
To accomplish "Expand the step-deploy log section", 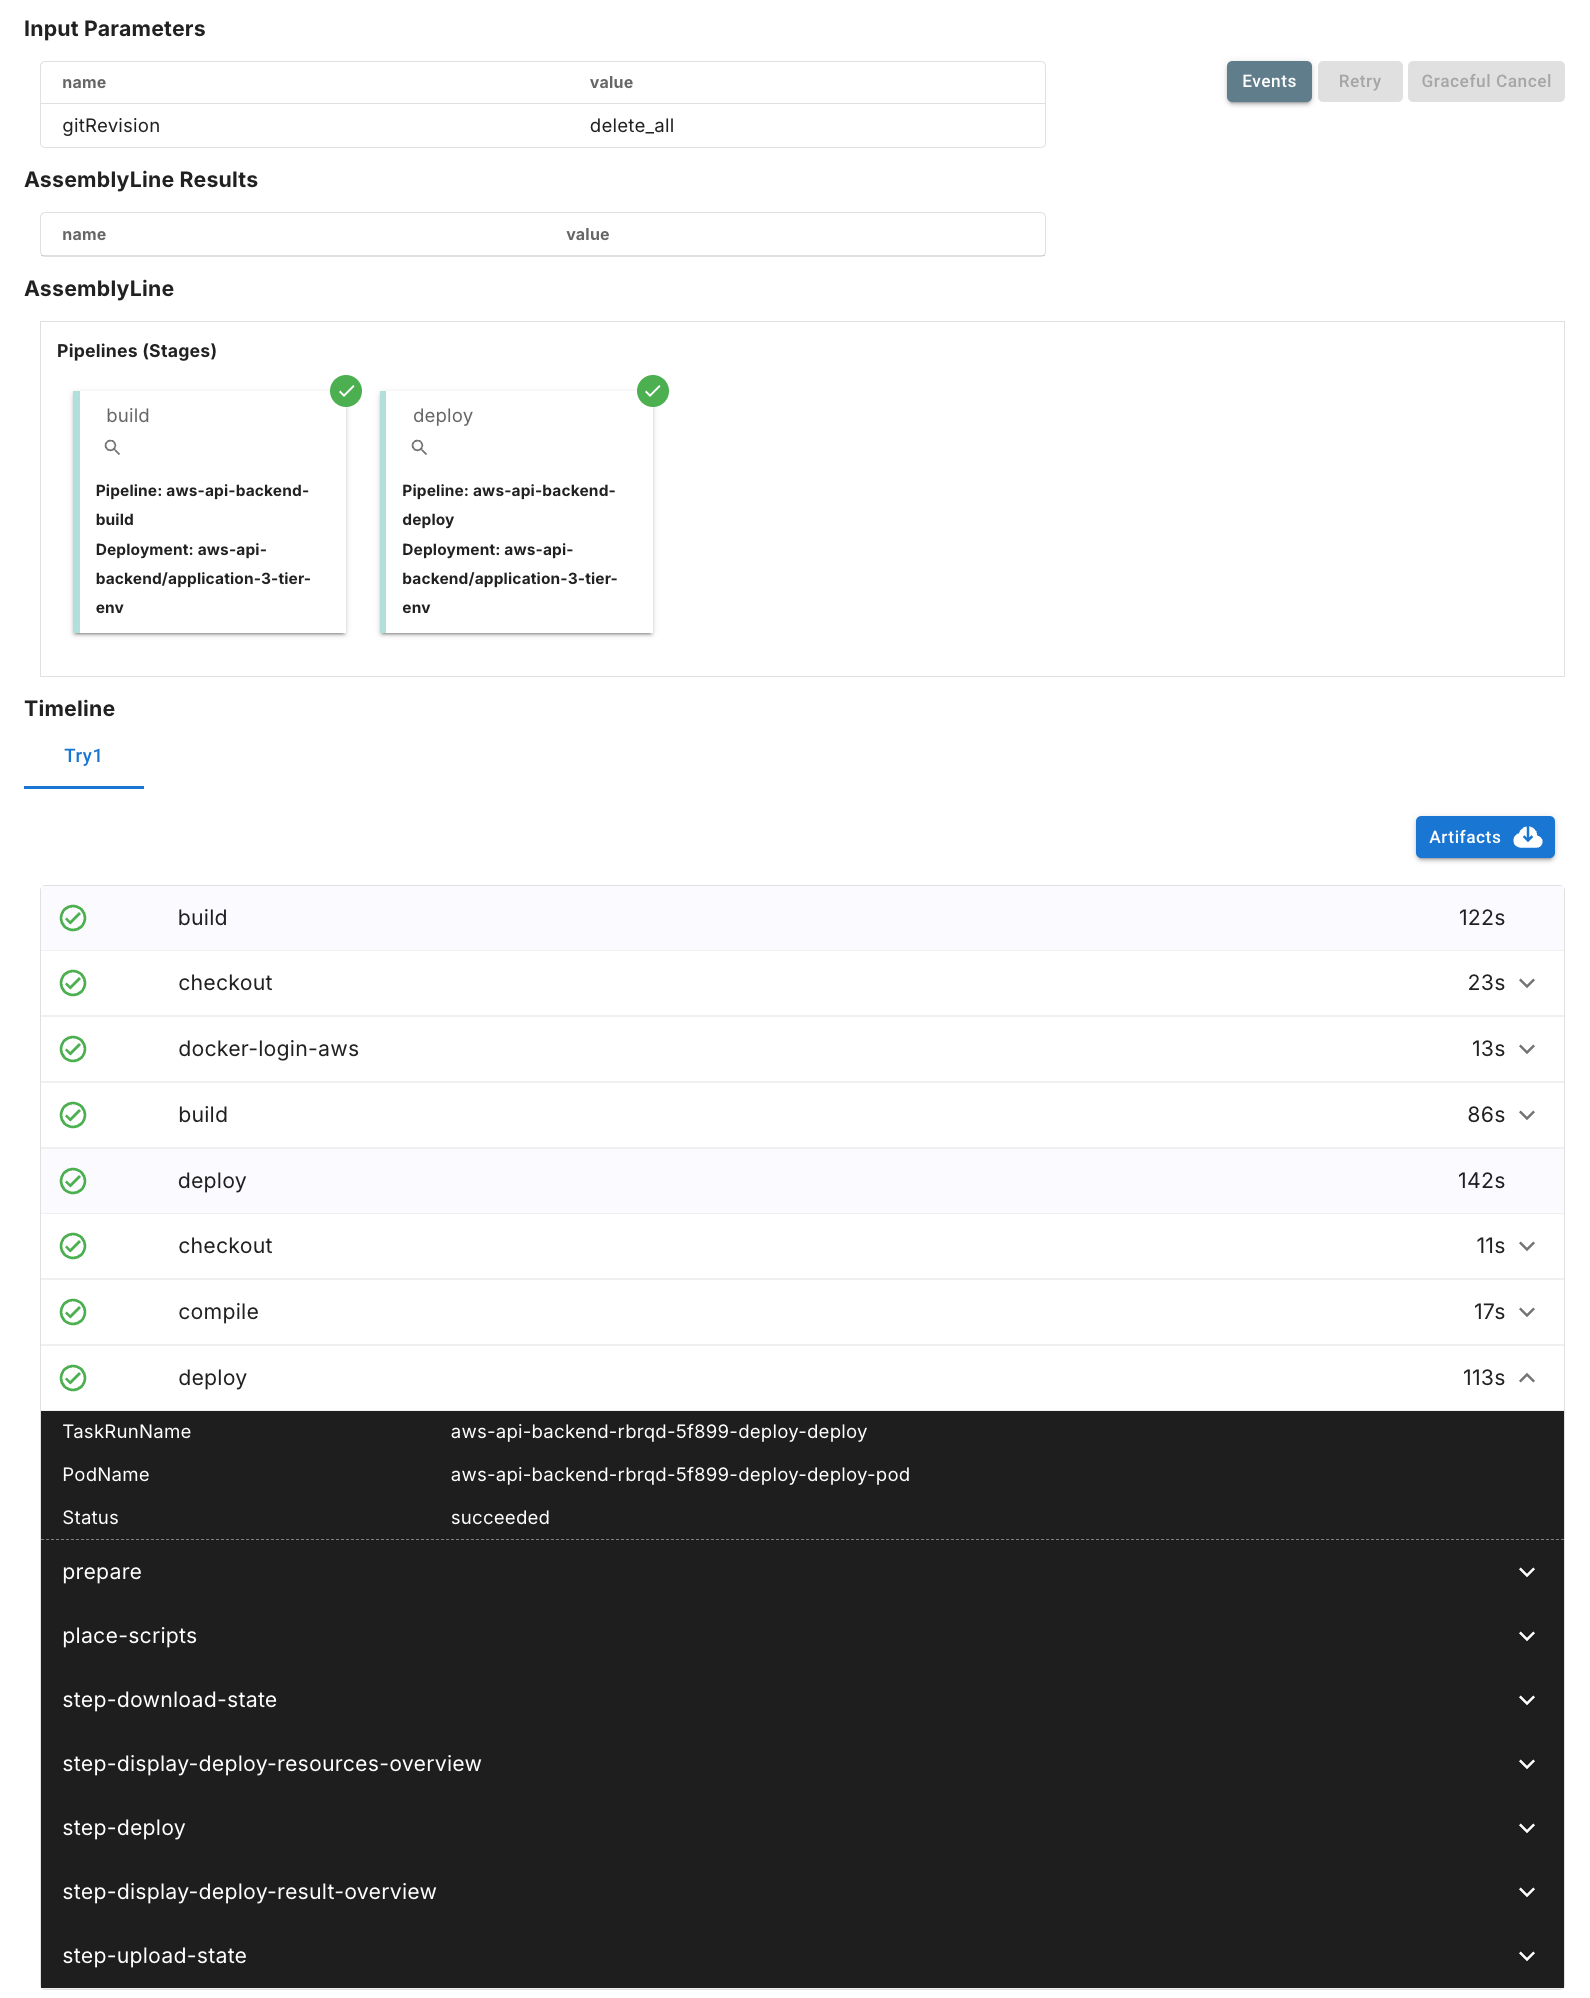I will (1526, 1828).
